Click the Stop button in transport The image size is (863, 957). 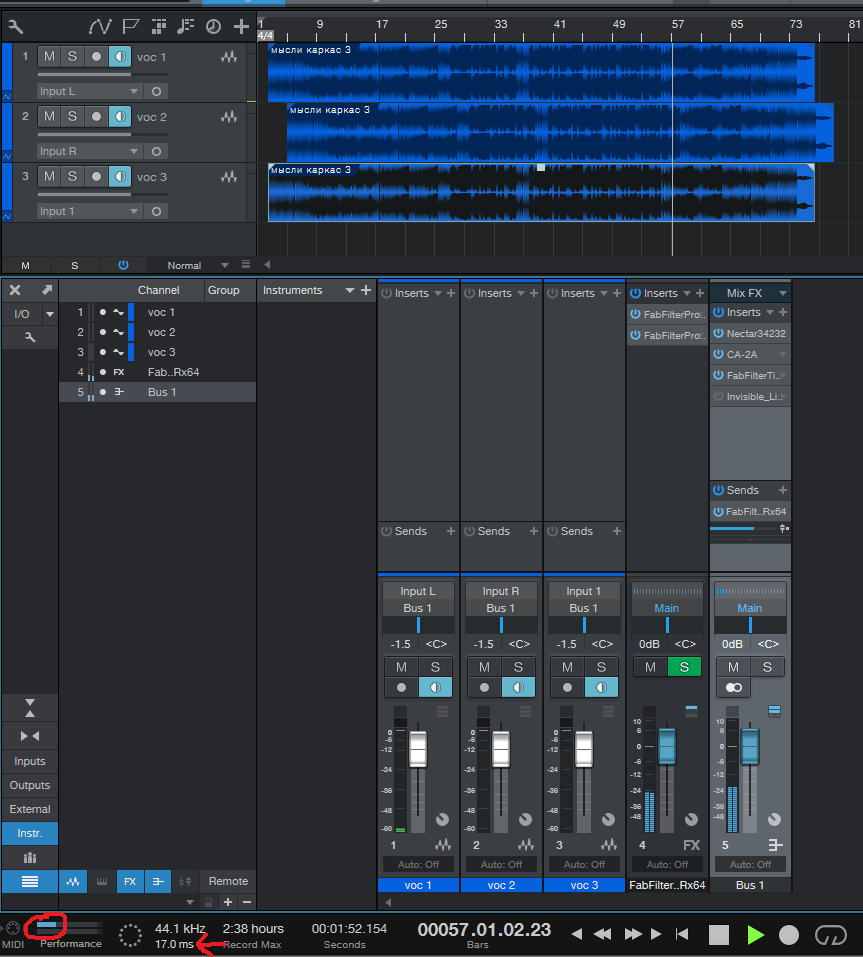719,935
